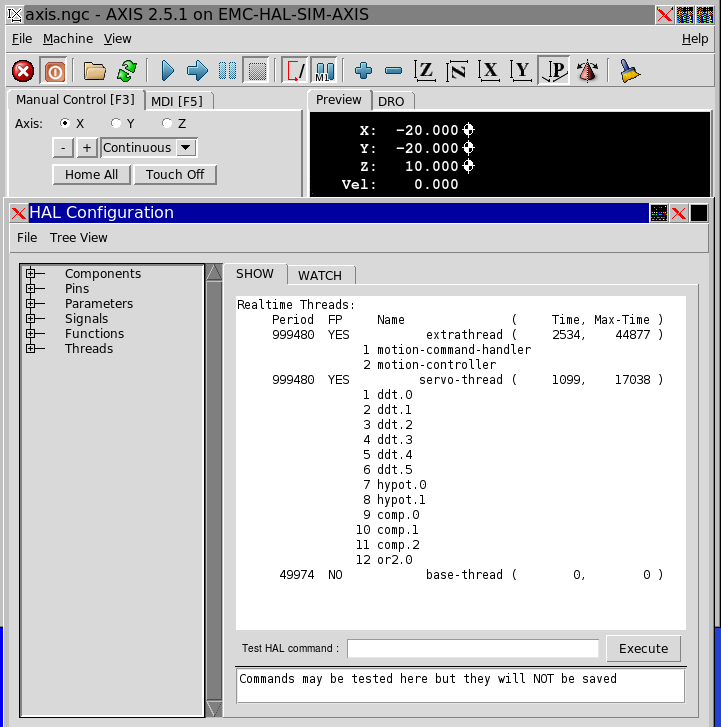
Task: Click tree scrollbar down arrow
Action: 214,708
